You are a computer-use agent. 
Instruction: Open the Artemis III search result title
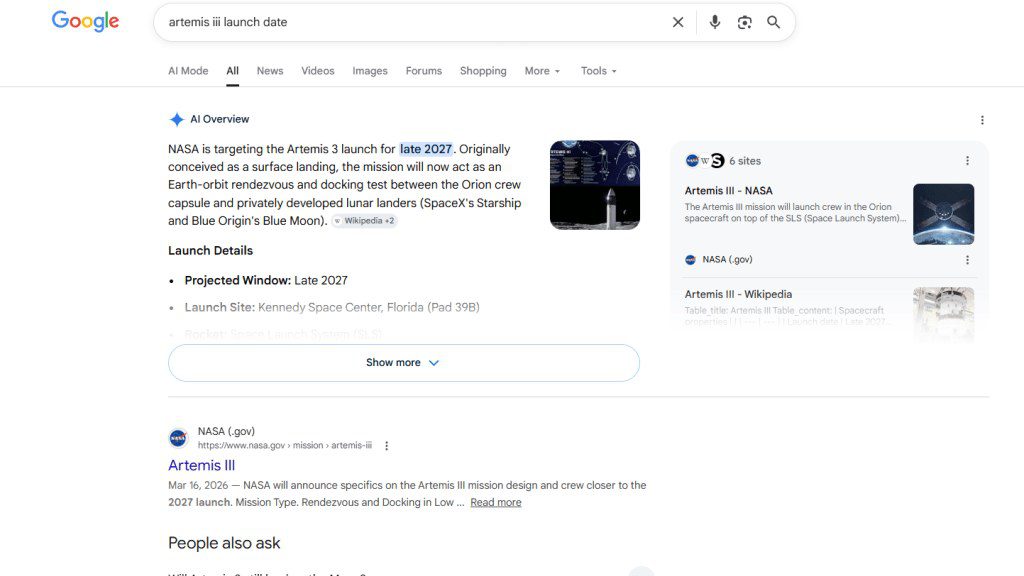[x=201, y=466]
